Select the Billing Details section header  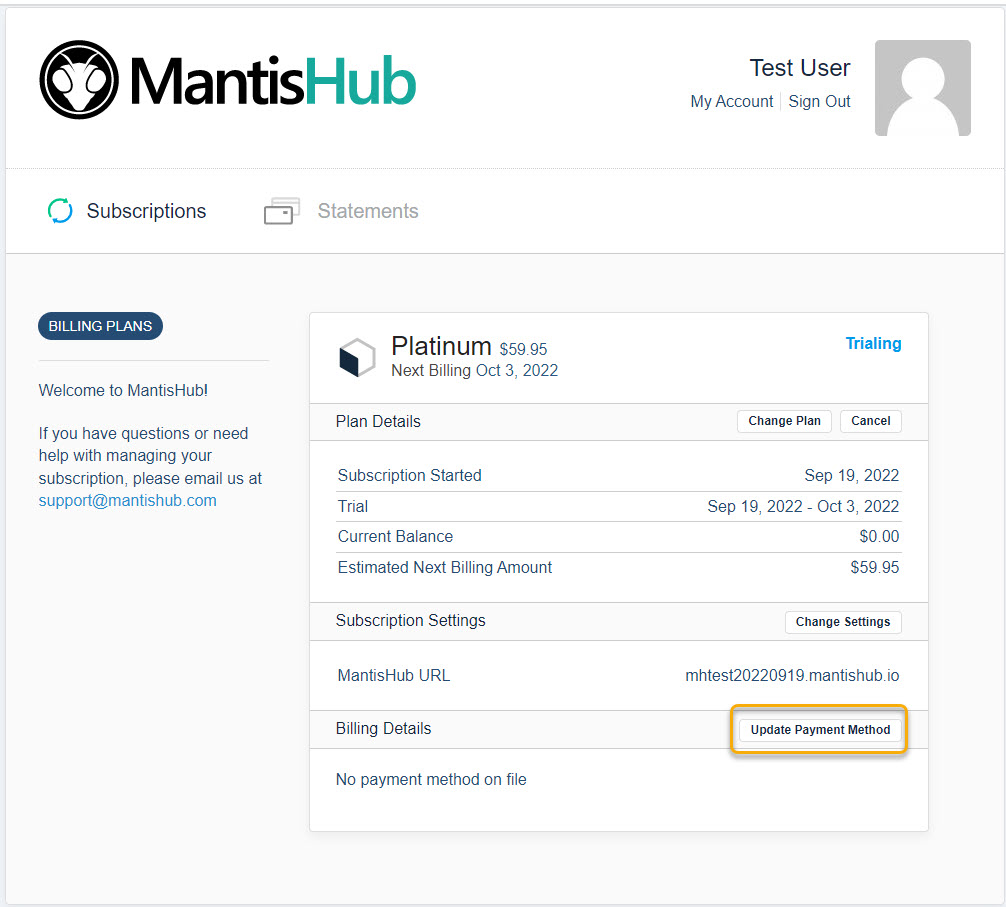pos(383,729)
